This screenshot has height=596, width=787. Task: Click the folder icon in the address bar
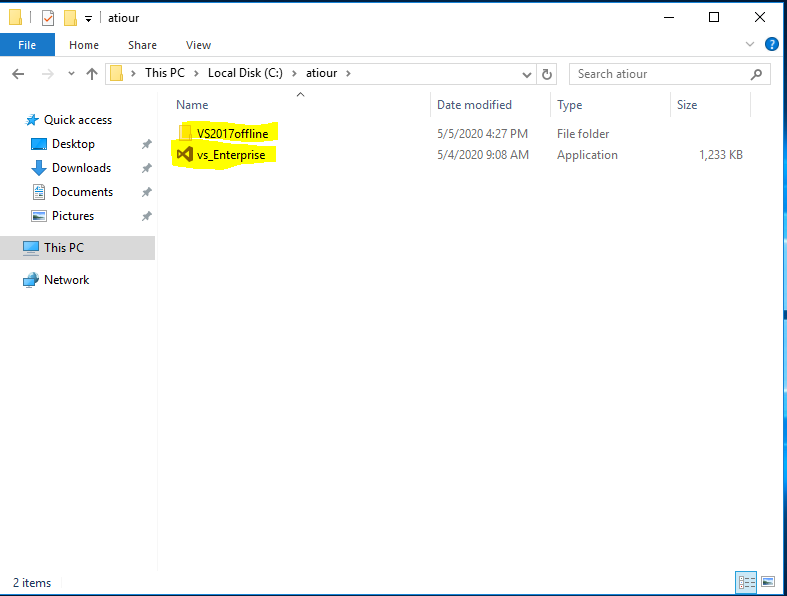116,73
